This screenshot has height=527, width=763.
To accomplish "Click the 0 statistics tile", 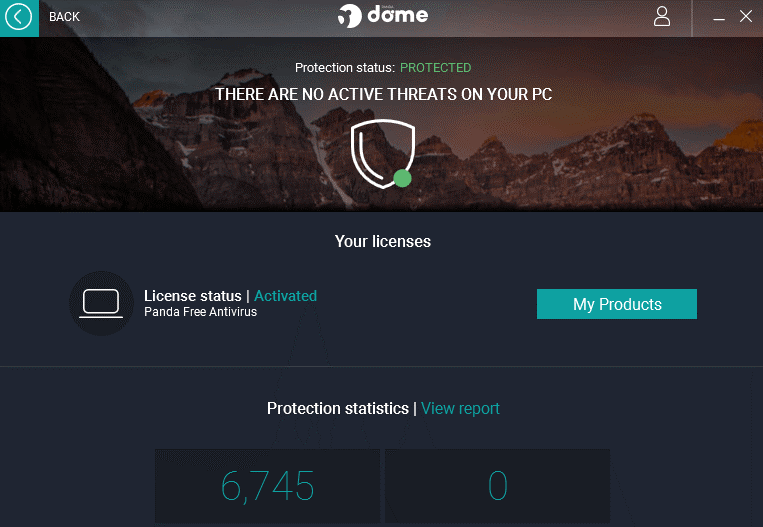I will (x=497, y=486).
